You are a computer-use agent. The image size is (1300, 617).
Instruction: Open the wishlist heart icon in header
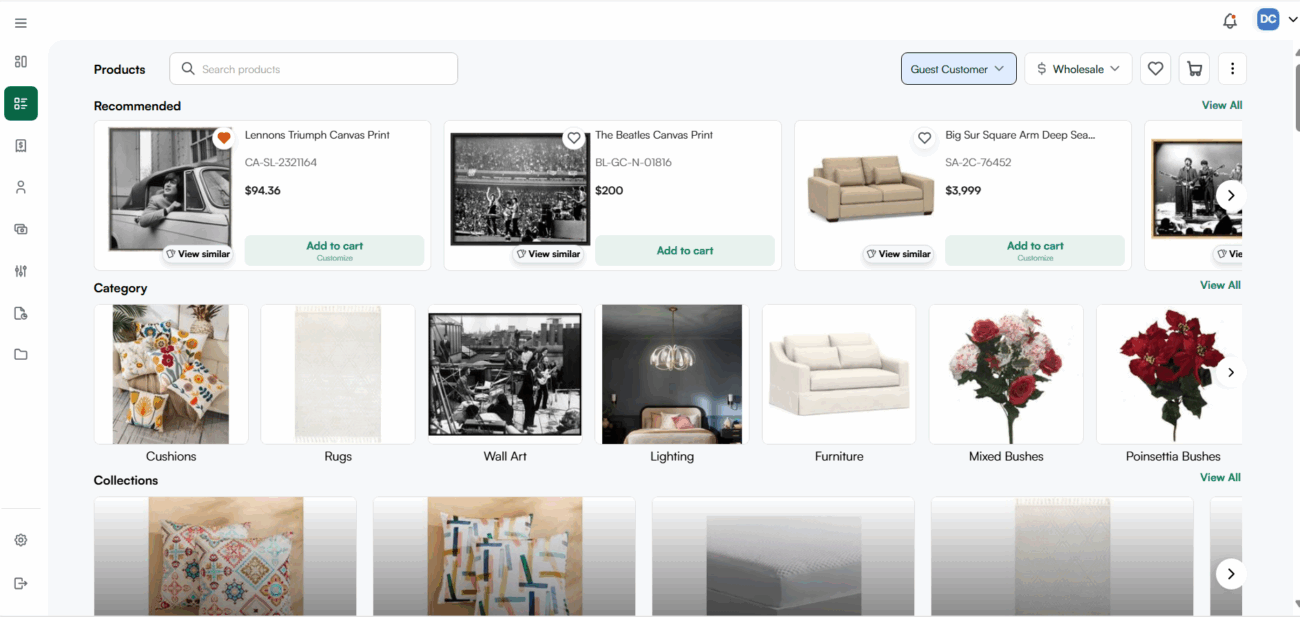tap(1155, 69)
